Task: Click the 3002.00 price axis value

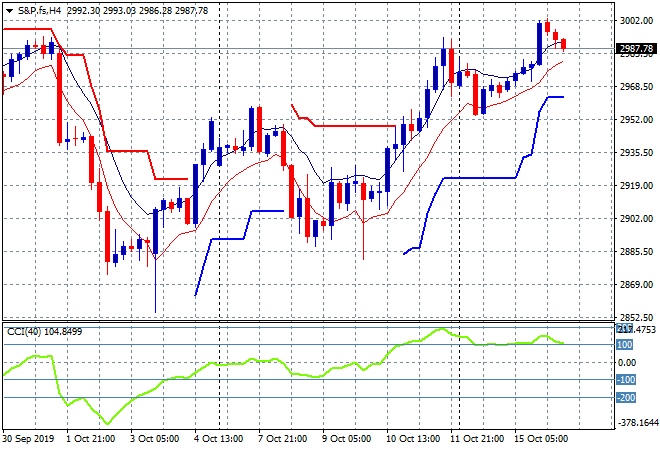Action: pos(636,21)
